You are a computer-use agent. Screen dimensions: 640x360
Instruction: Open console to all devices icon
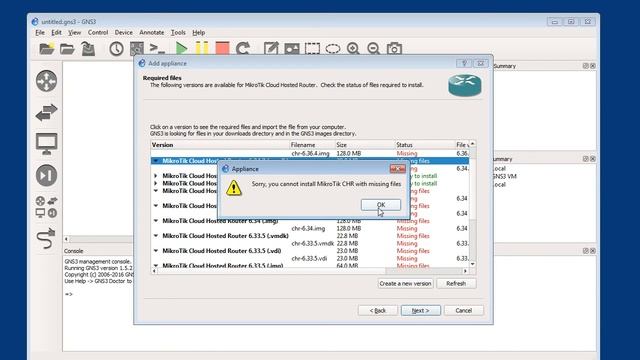[157, 49]
